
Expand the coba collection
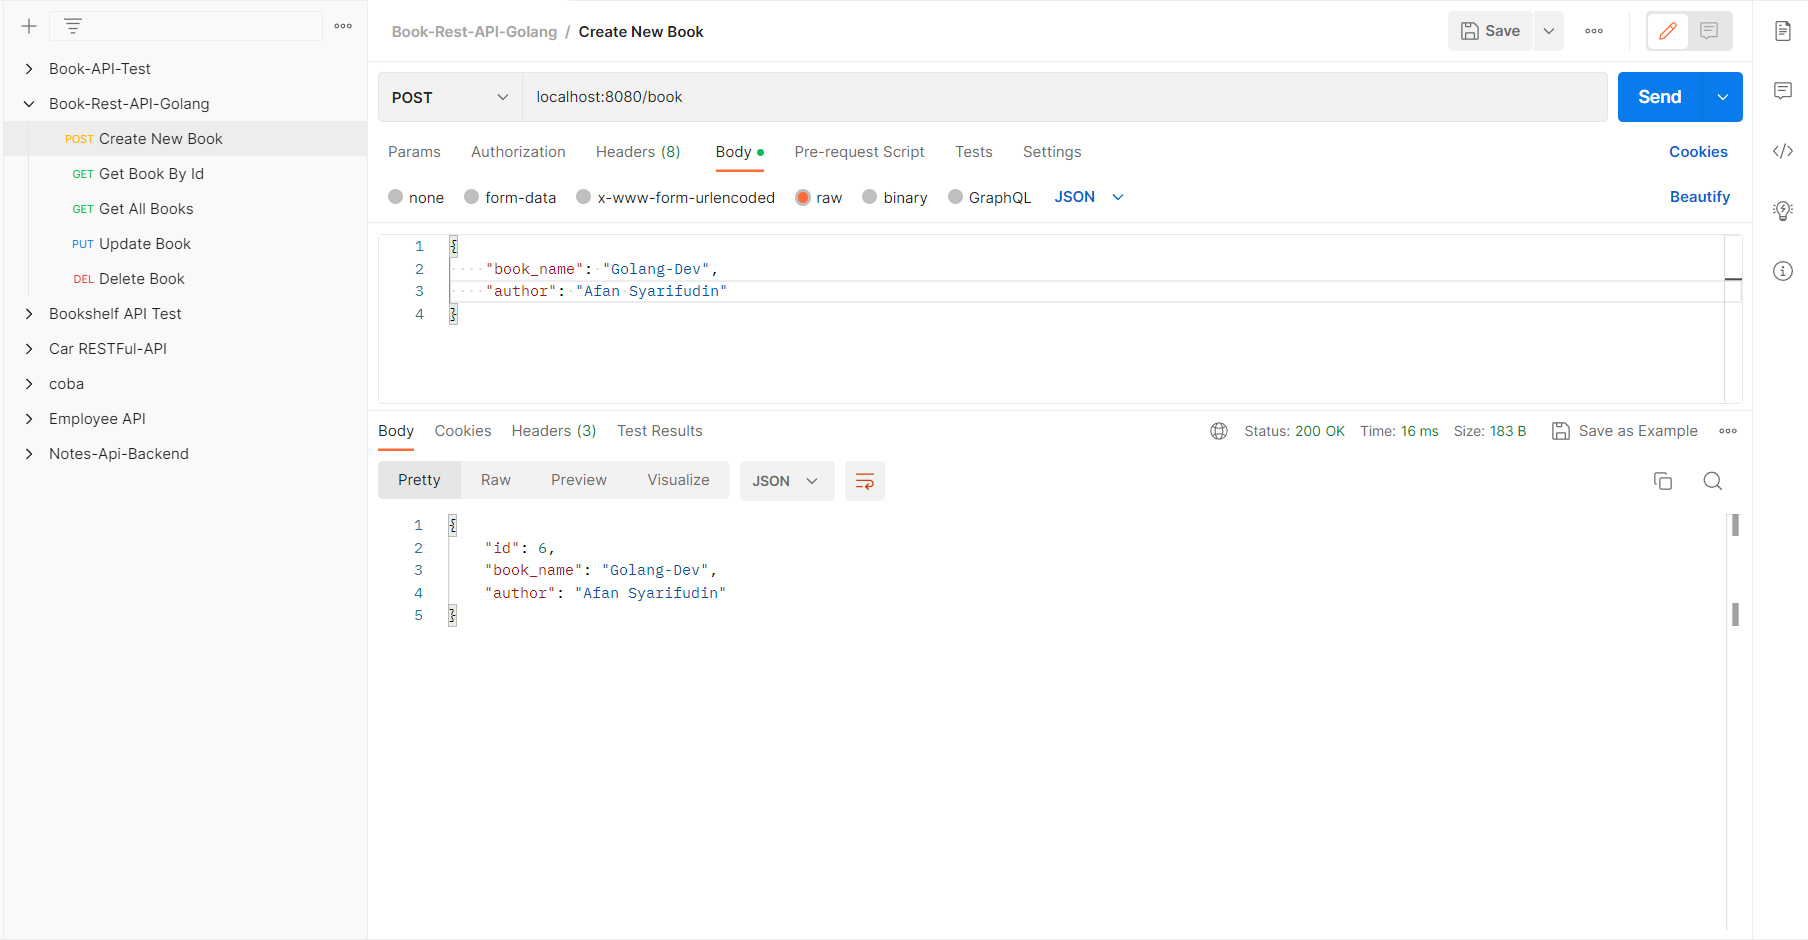(x=29, y=384)
